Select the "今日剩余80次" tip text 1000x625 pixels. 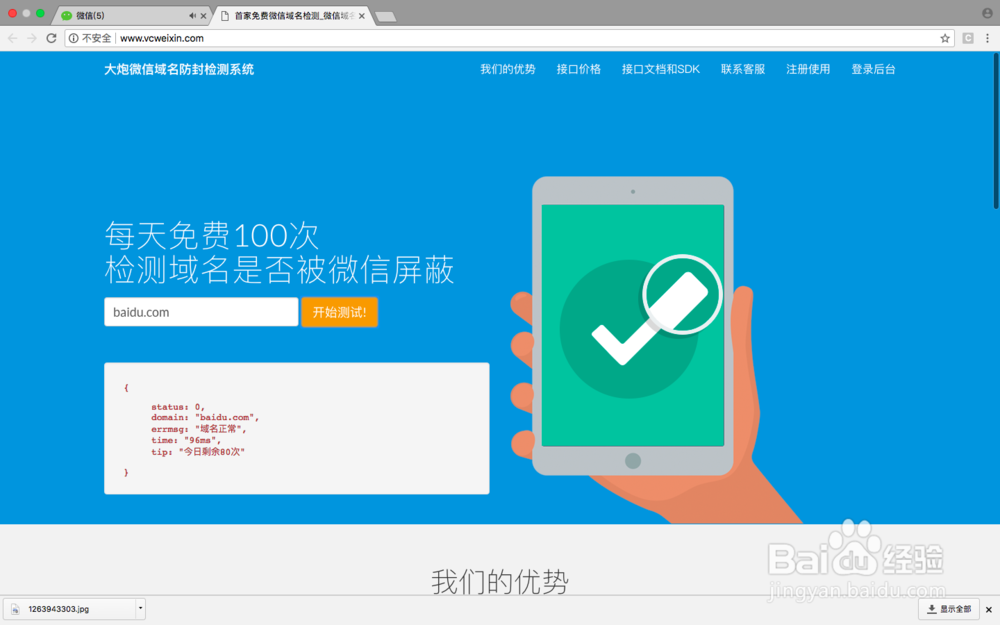[x=212, y=452]
